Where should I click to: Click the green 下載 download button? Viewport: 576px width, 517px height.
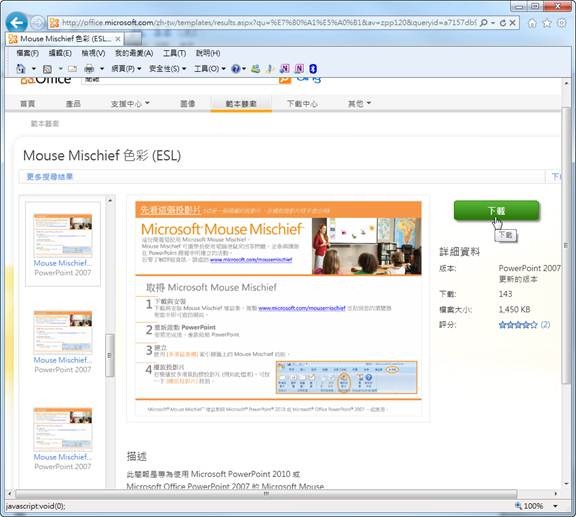click(496, 211)
